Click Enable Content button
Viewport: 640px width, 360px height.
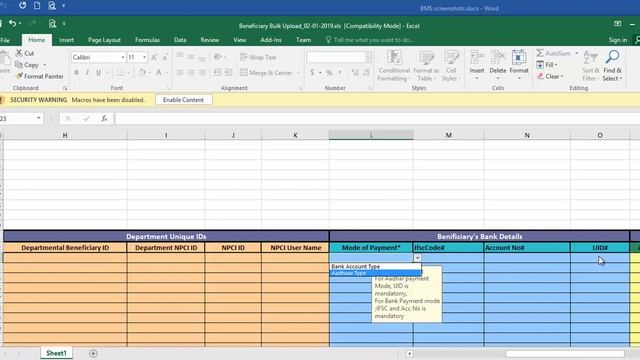point(183,100)
